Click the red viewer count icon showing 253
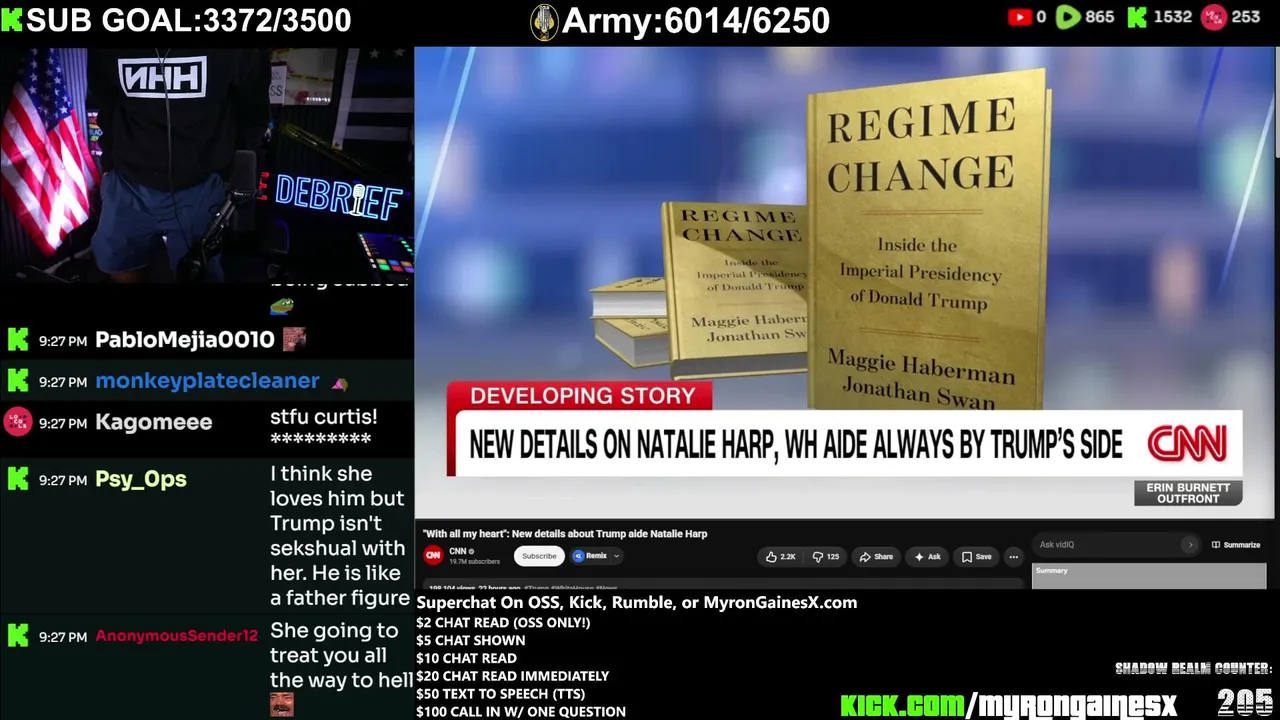Image resolution: width=1280 pixels, height=720 pixels. point(1213,17)
